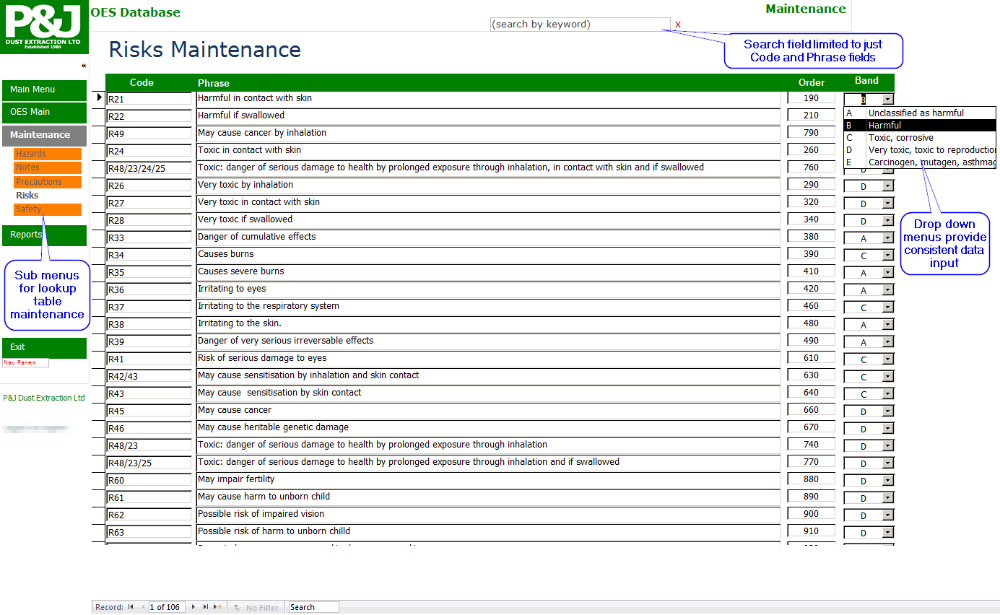Open Band dropdown for R45 row
The image size is (1000, 615).
point(887,411)
